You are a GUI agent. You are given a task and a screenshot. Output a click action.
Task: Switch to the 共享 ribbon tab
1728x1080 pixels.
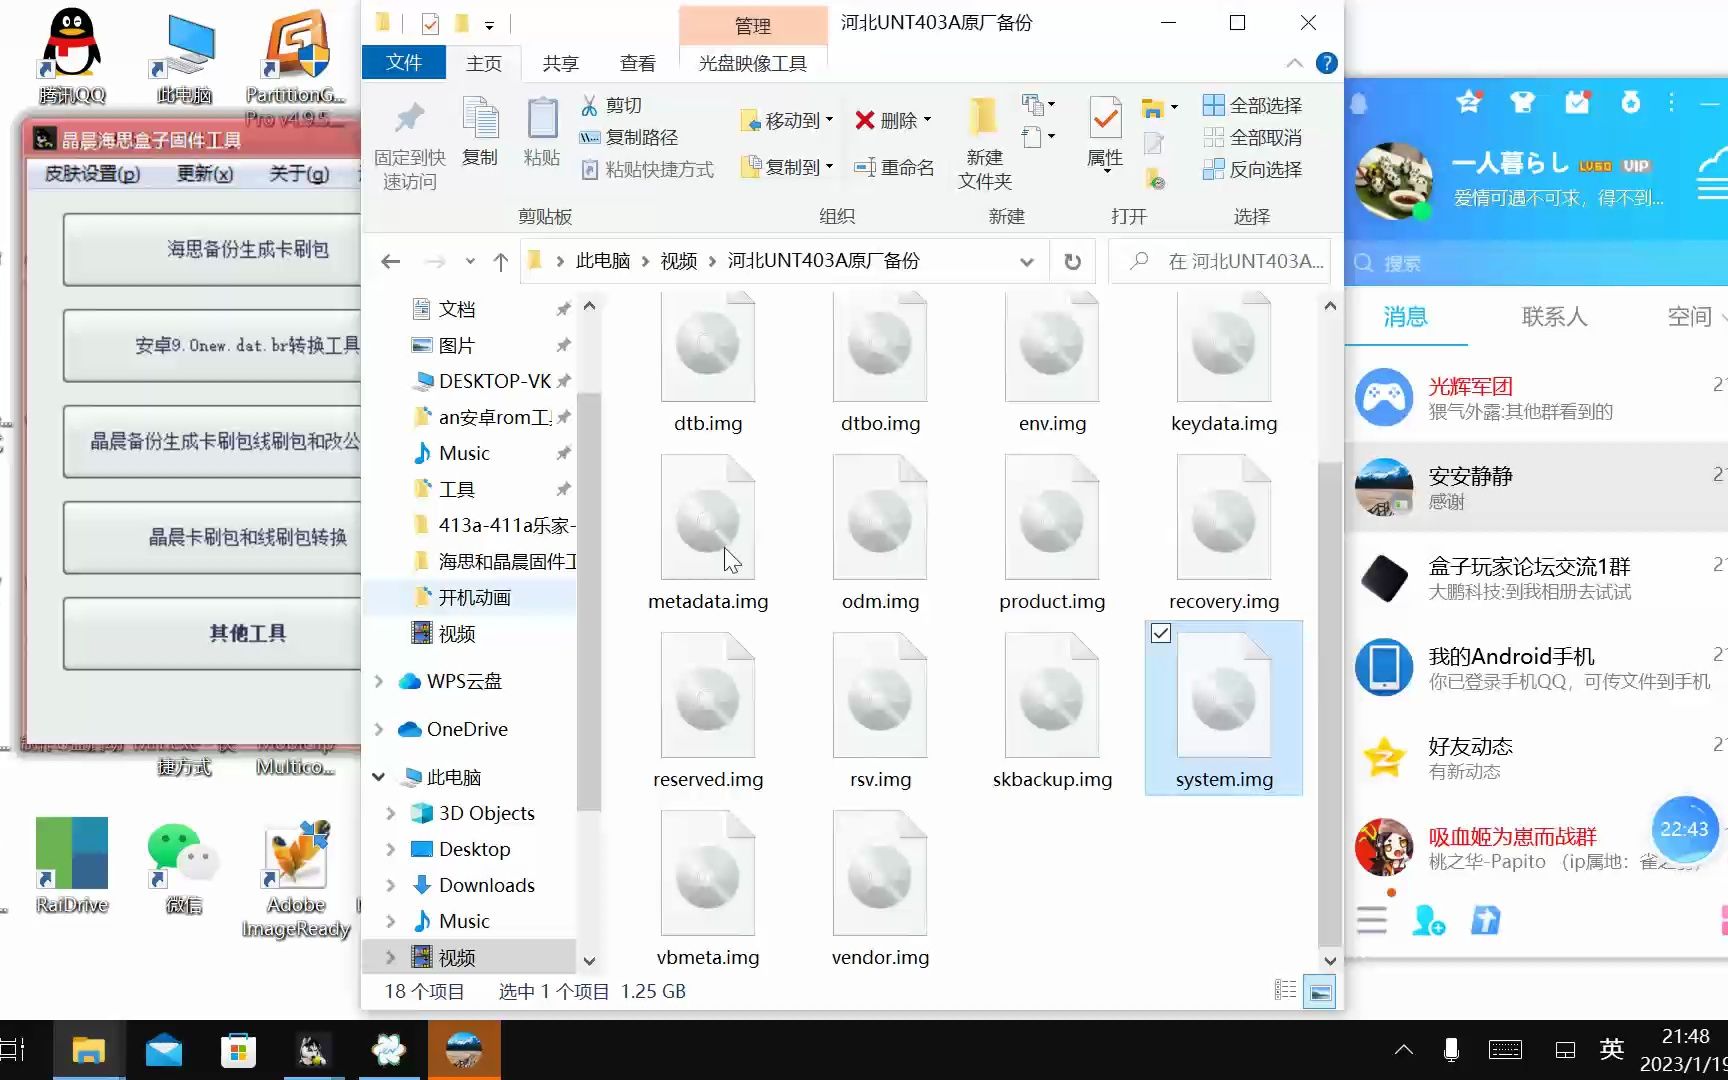coord(561,63)
